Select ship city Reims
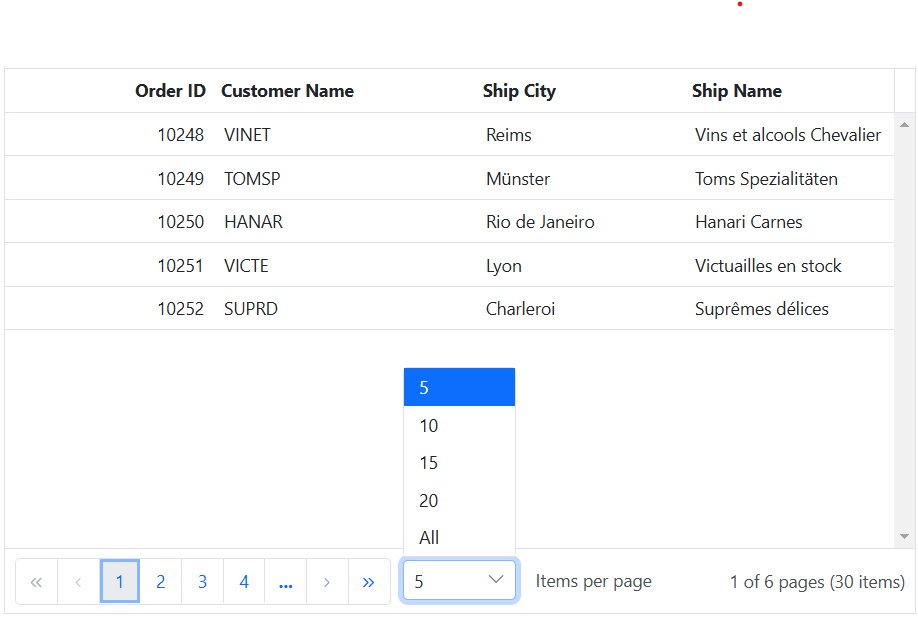 pos(509,135)
